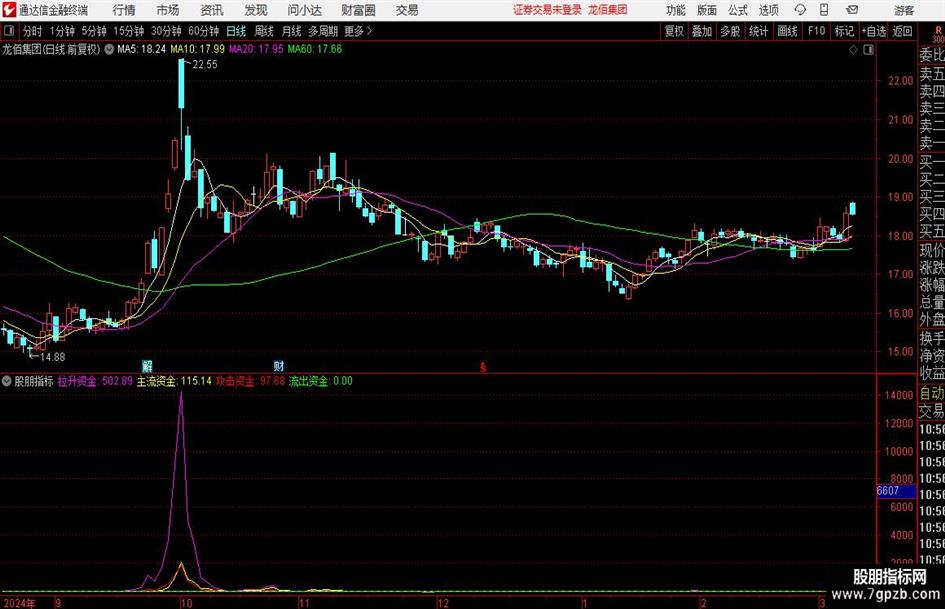Open the 公式 menu
945x609 pixels.
(x=738, y=10)
